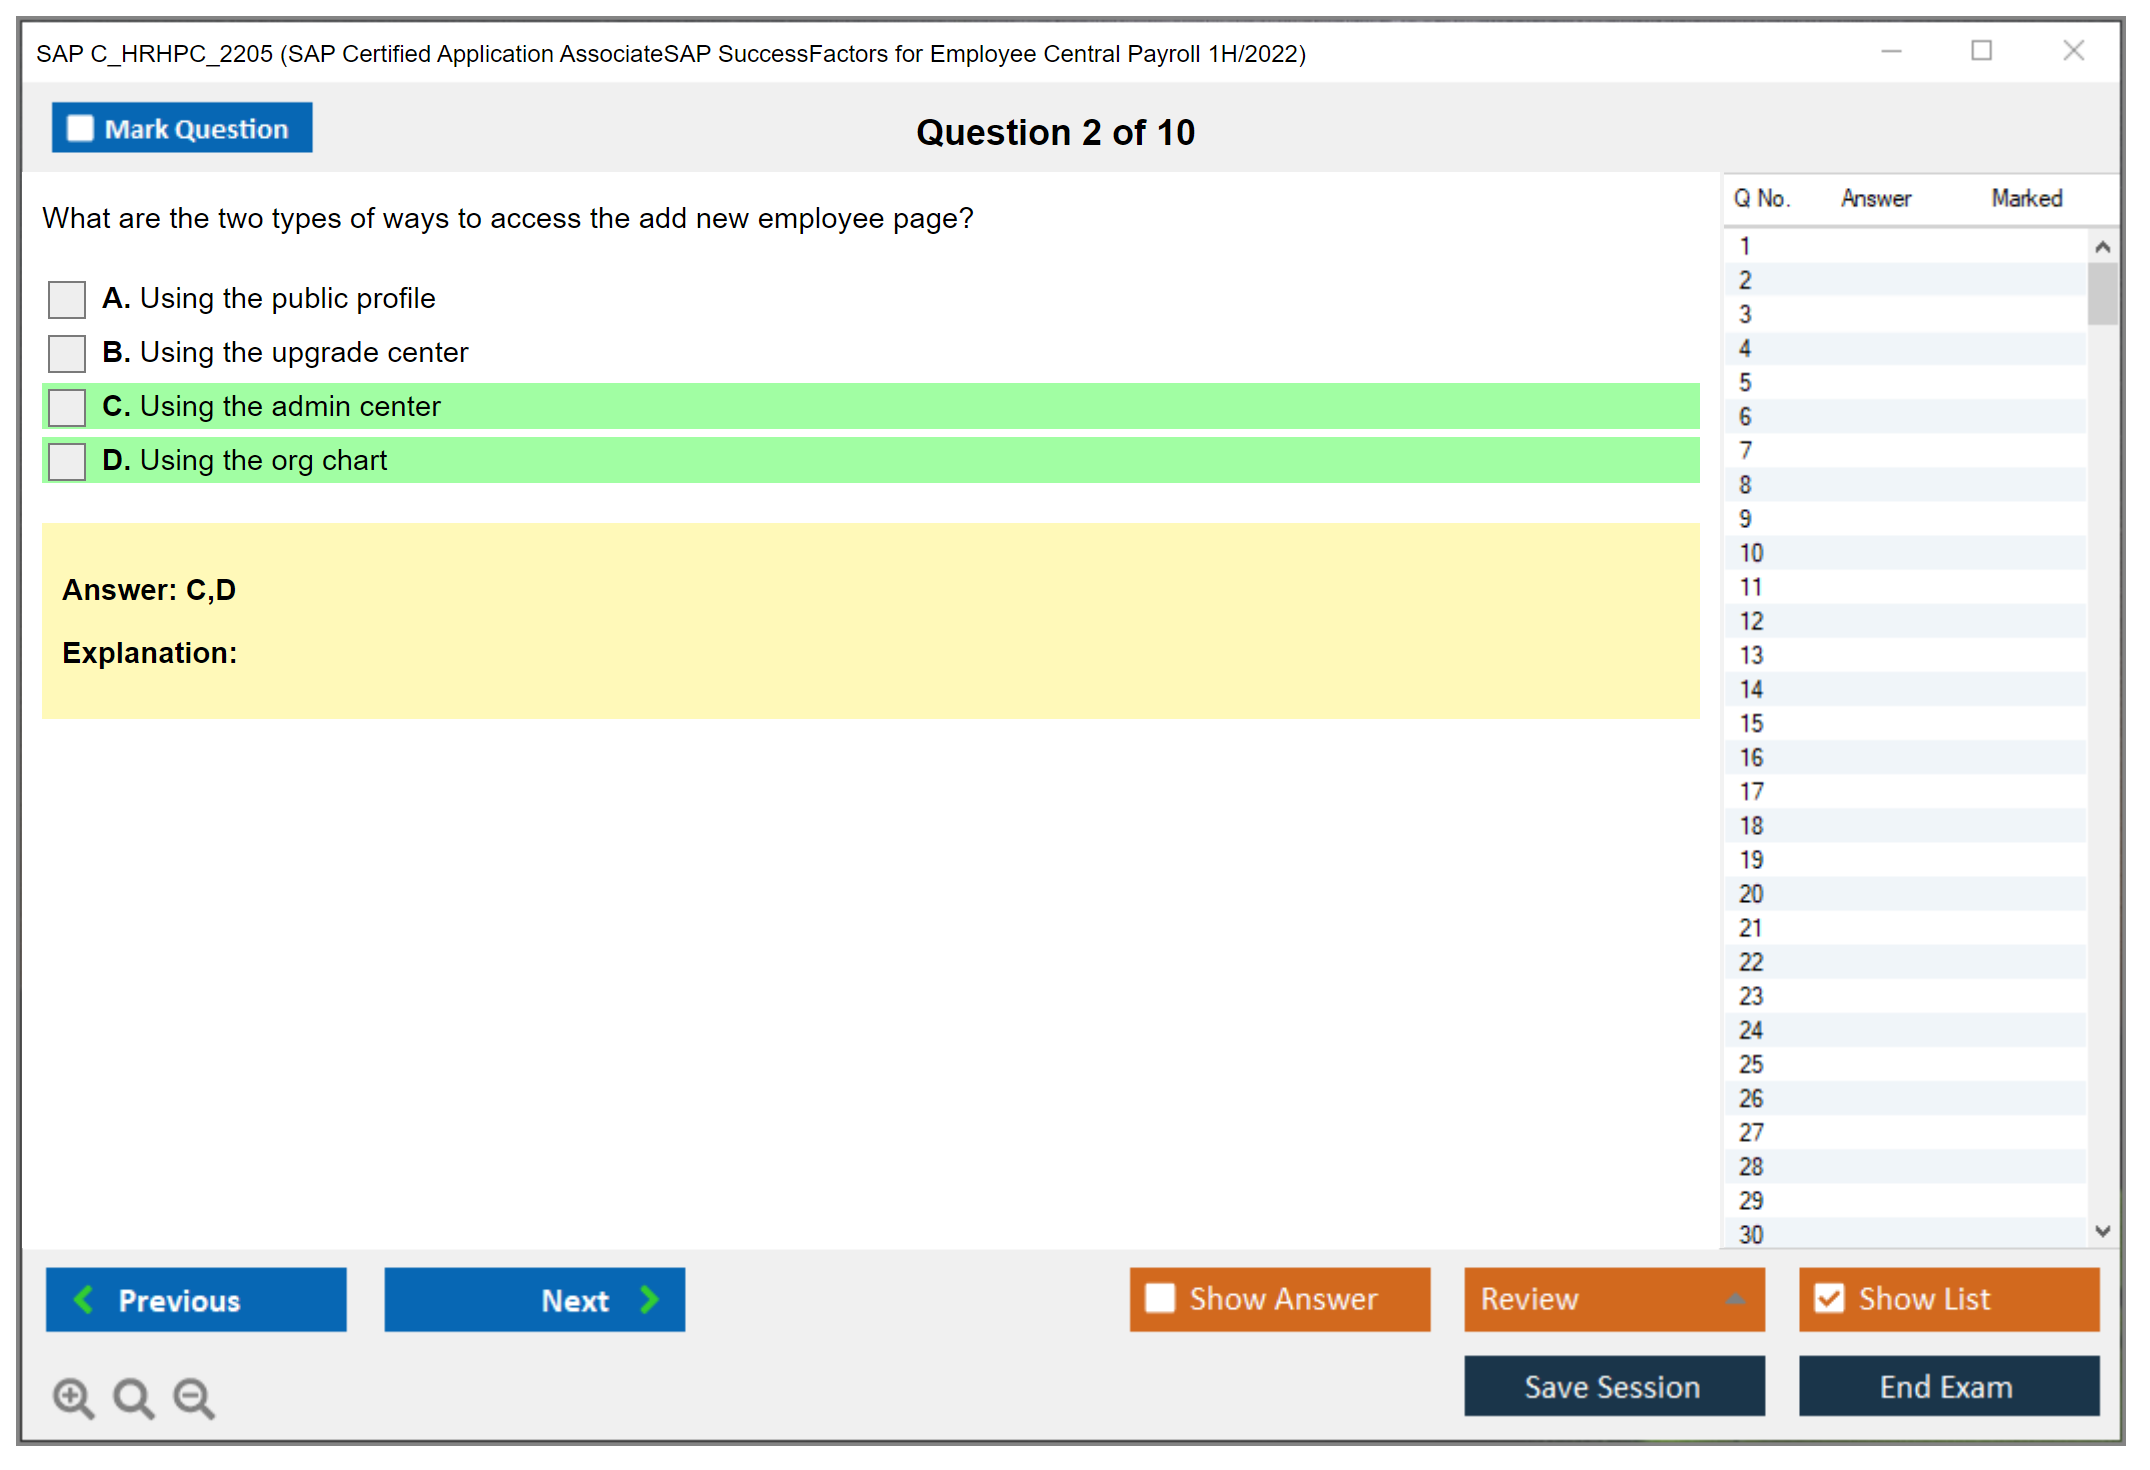Click the End Exam button
Image resolution: width=2150 pixels, height=1470 pixels.
click(1948, 1386)
